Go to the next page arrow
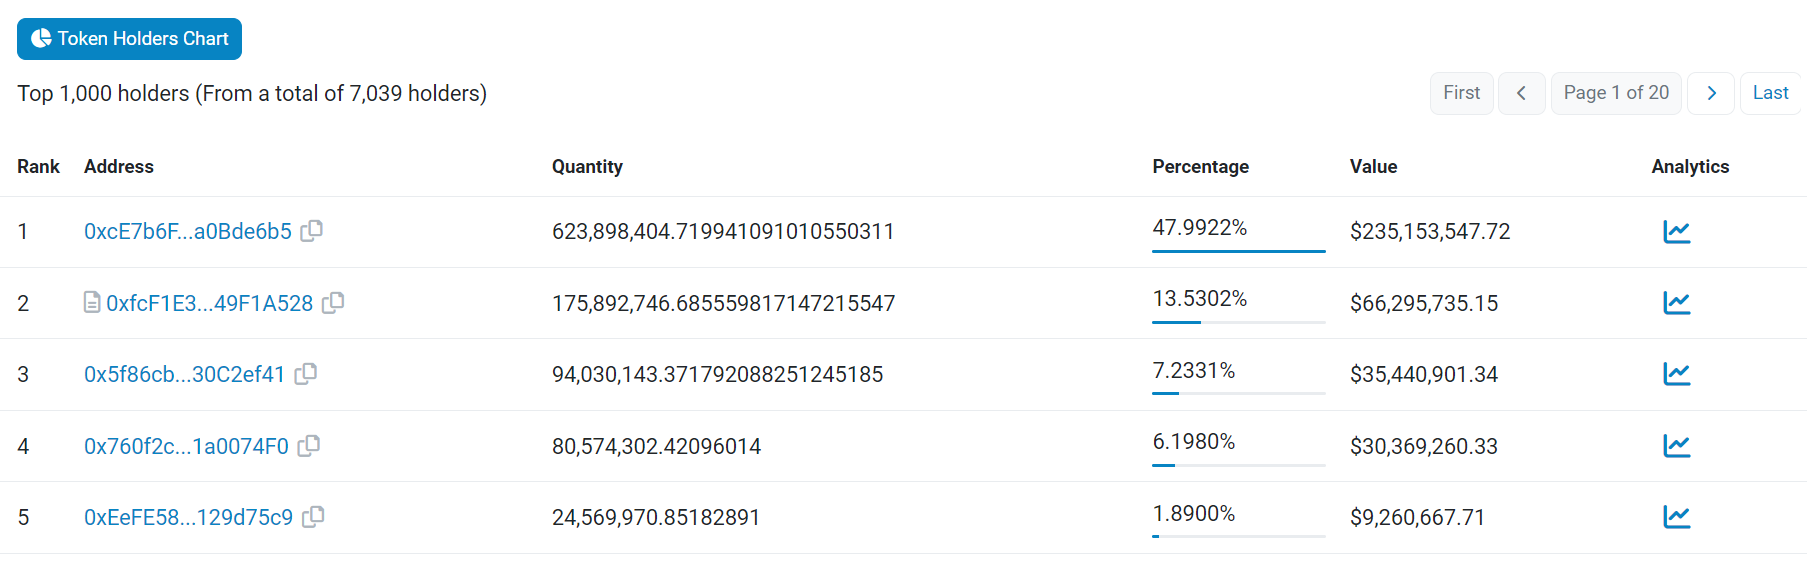The image size is (1807, 561). [1711, 93]
